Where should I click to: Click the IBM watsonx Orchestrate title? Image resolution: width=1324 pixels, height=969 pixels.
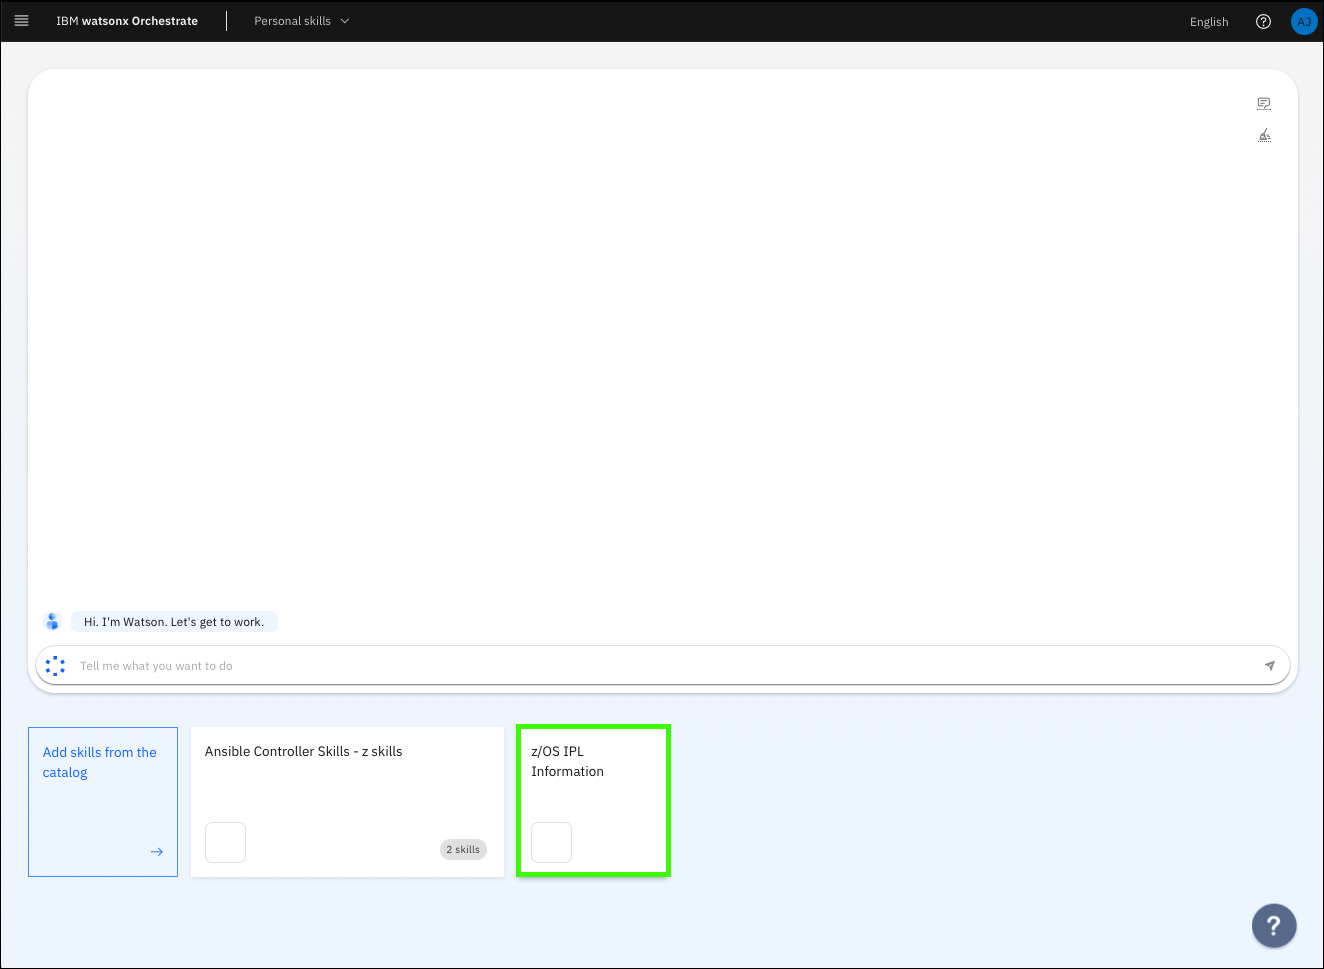coord(127,21)
